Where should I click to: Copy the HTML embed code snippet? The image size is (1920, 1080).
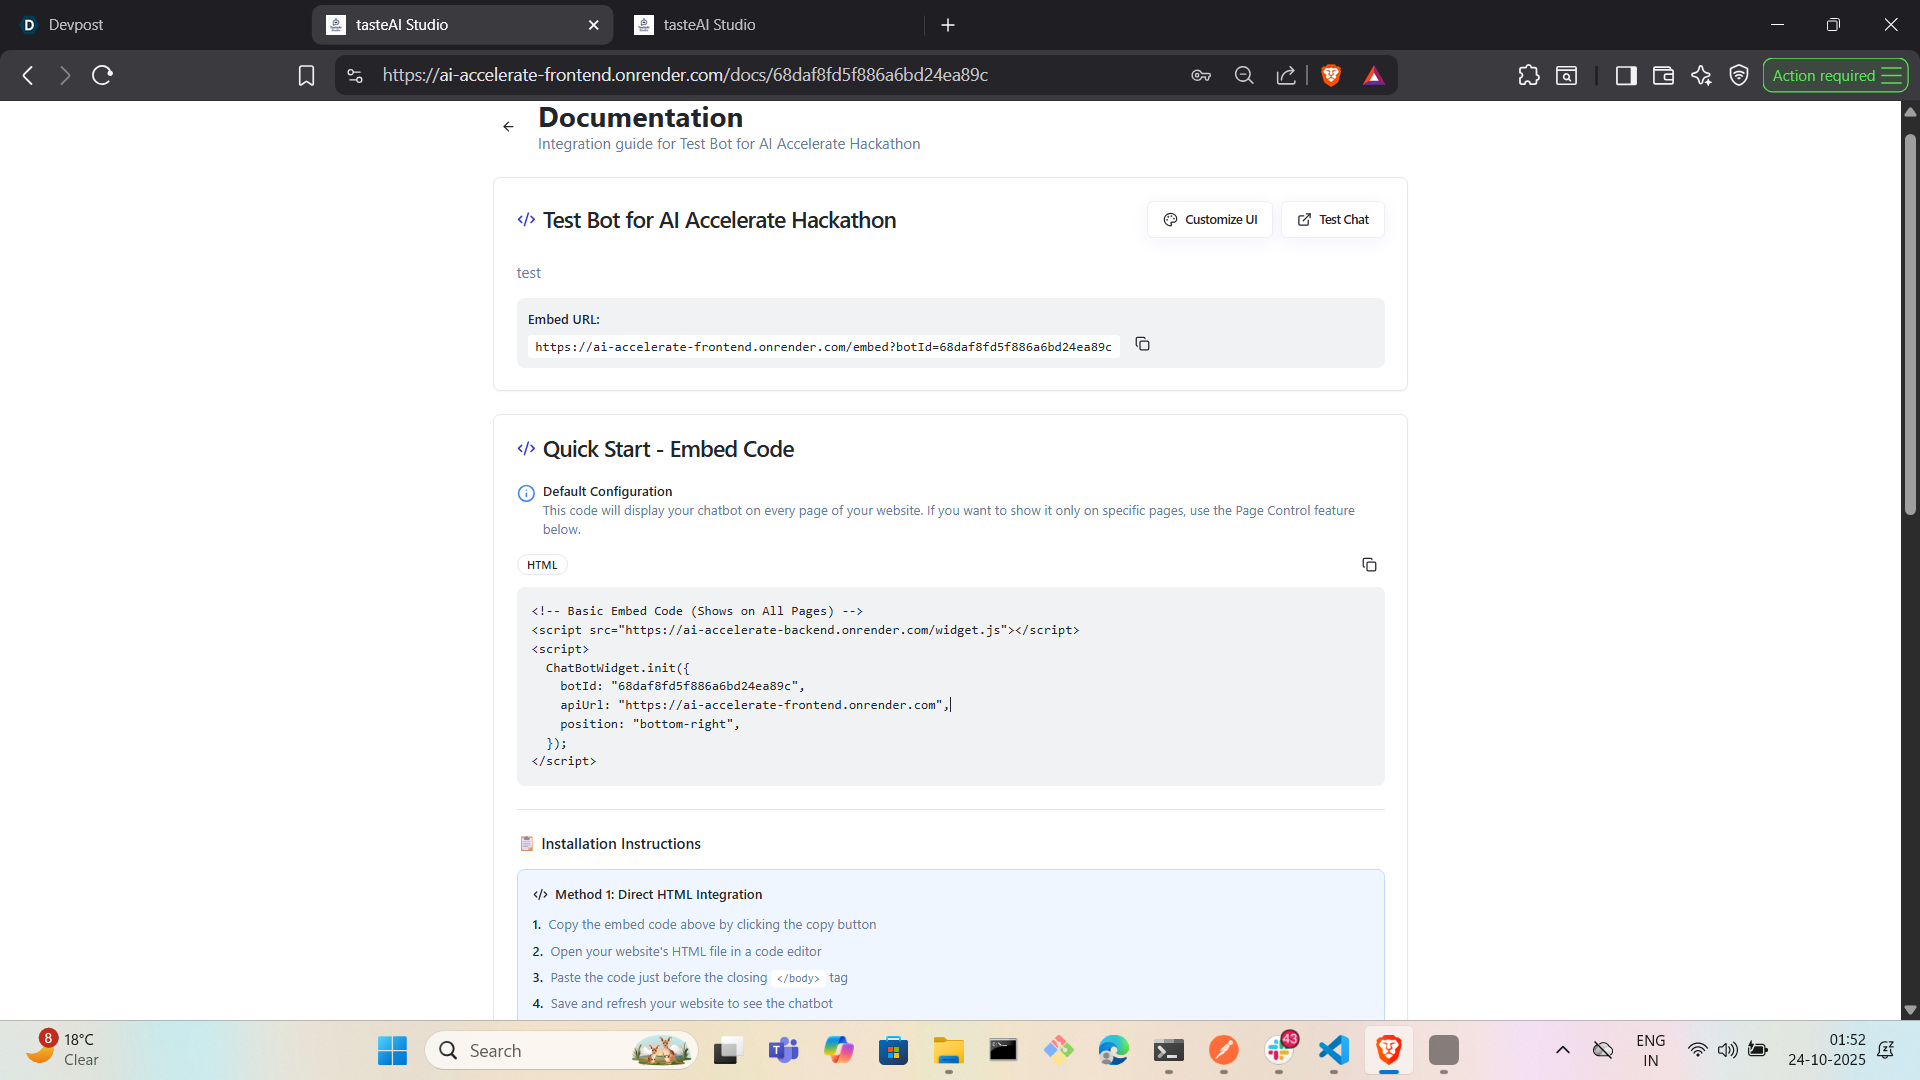coord(1369,565)
